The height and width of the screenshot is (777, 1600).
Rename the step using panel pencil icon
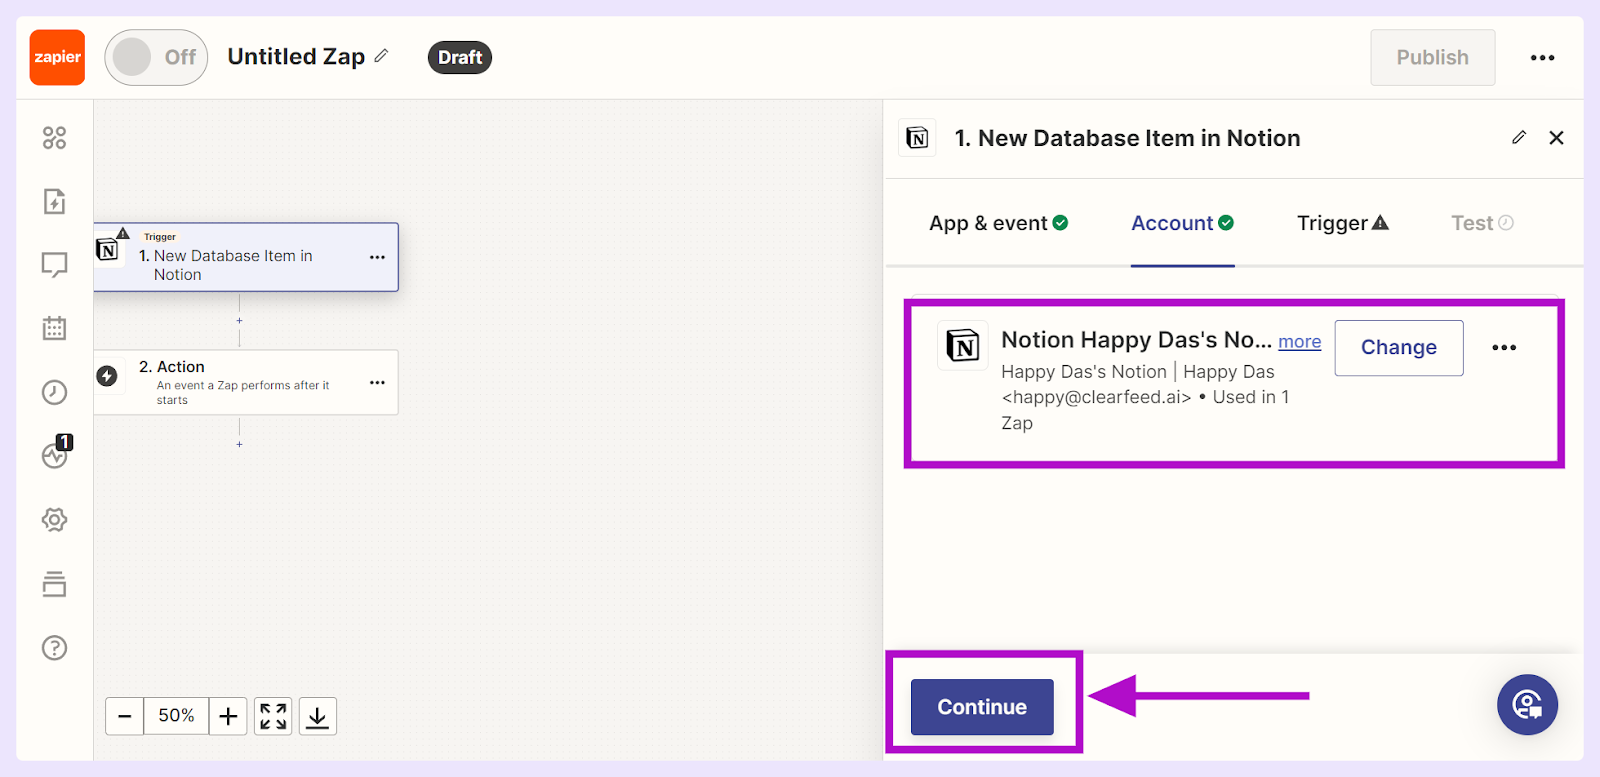[x=1519, y=137]
